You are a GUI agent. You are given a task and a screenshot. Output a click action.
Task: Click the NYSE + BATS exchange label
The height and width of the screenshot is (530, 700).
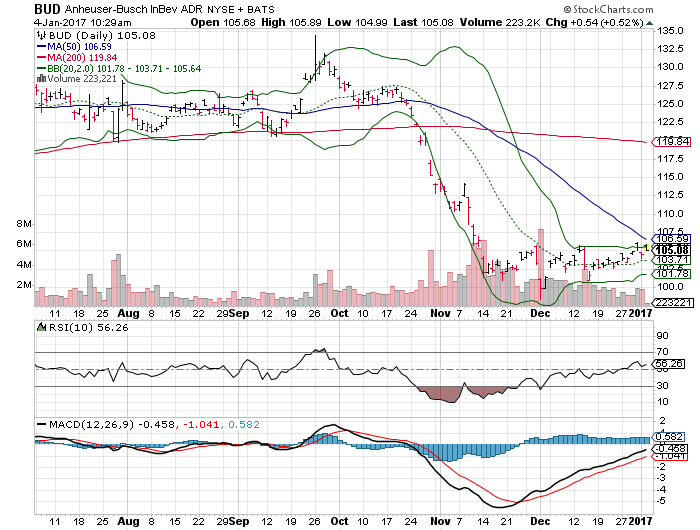coord(241,9)
